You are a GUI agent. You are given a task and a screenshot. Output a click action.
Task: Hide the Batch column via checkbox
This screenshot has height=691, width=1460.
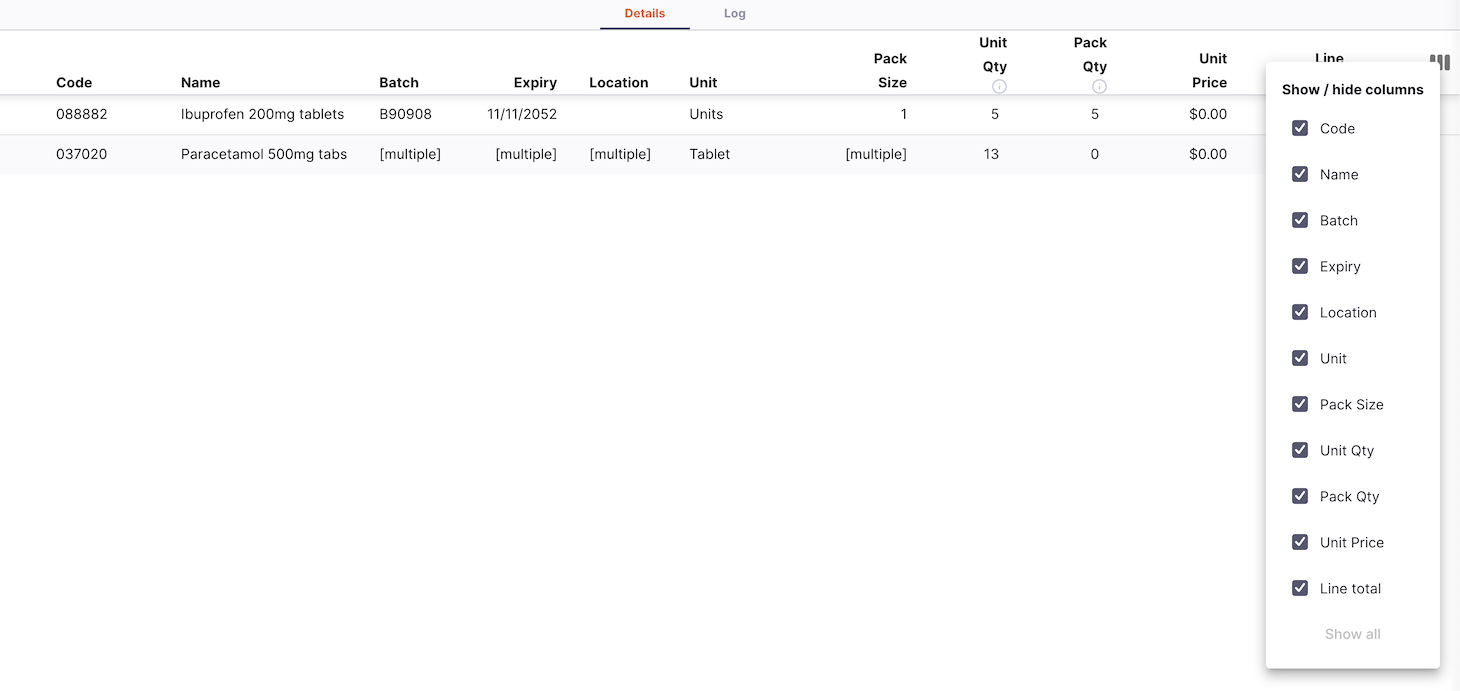(1300, 220)
